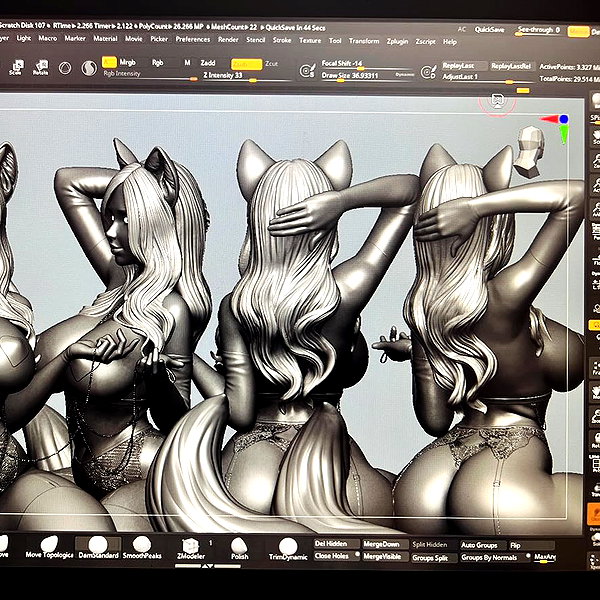The image size is (600, 600).
Task: Pick the ZModeler brush icon
Action: coord(191,549)
